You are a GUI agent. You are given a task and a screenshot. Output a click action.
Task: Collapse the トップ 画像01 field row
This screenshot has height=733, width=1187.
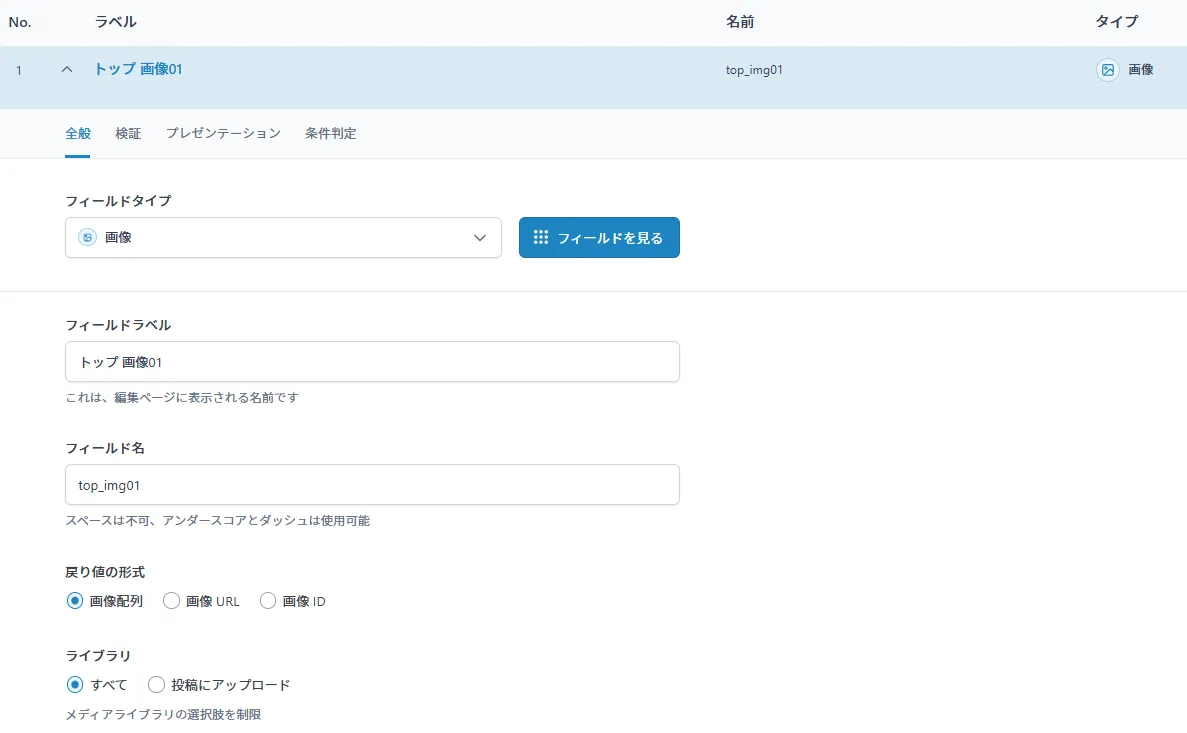tap(67, 70)
